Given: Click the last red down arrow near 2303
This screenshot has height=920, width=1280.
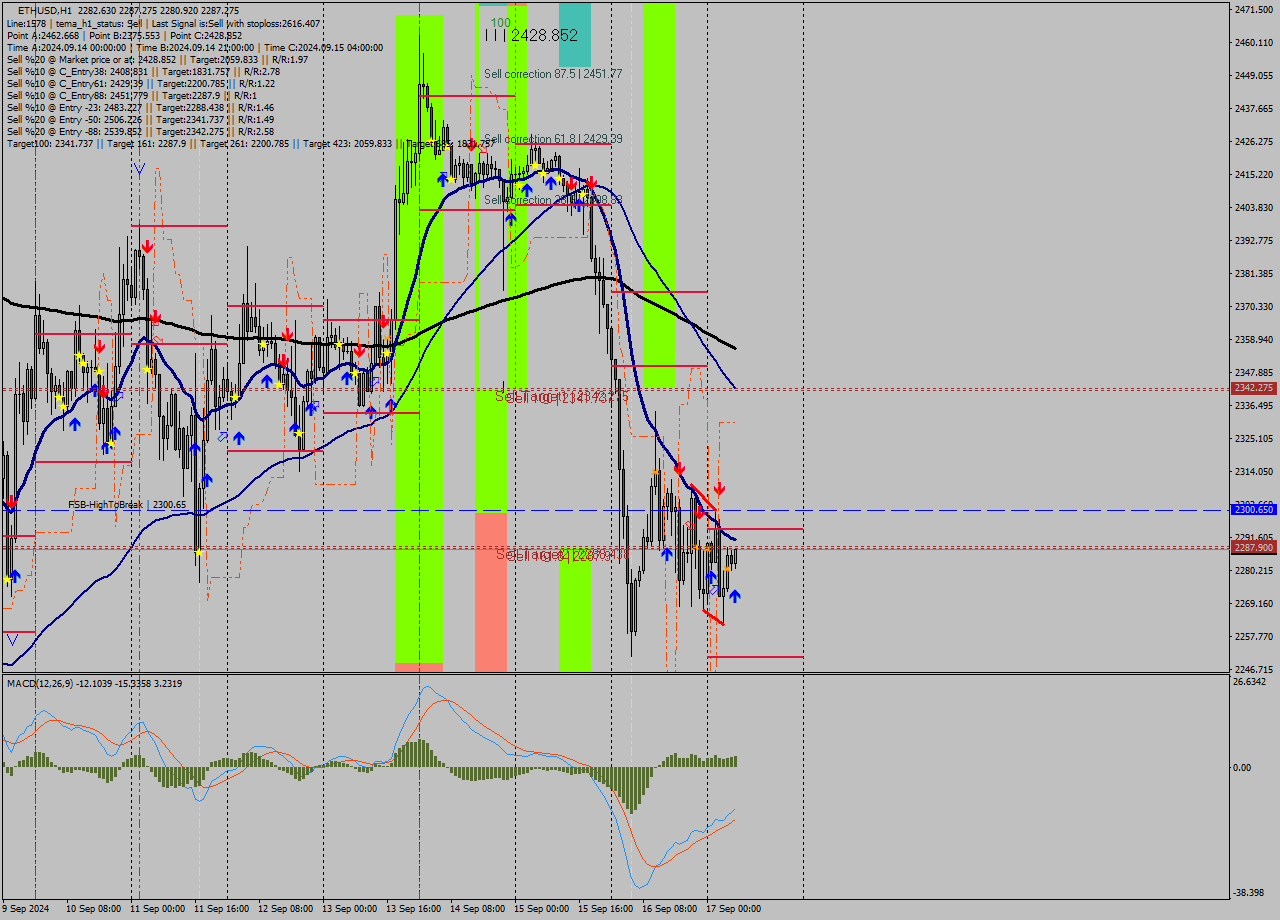Looking at the screenshot, I should point(719,489).
